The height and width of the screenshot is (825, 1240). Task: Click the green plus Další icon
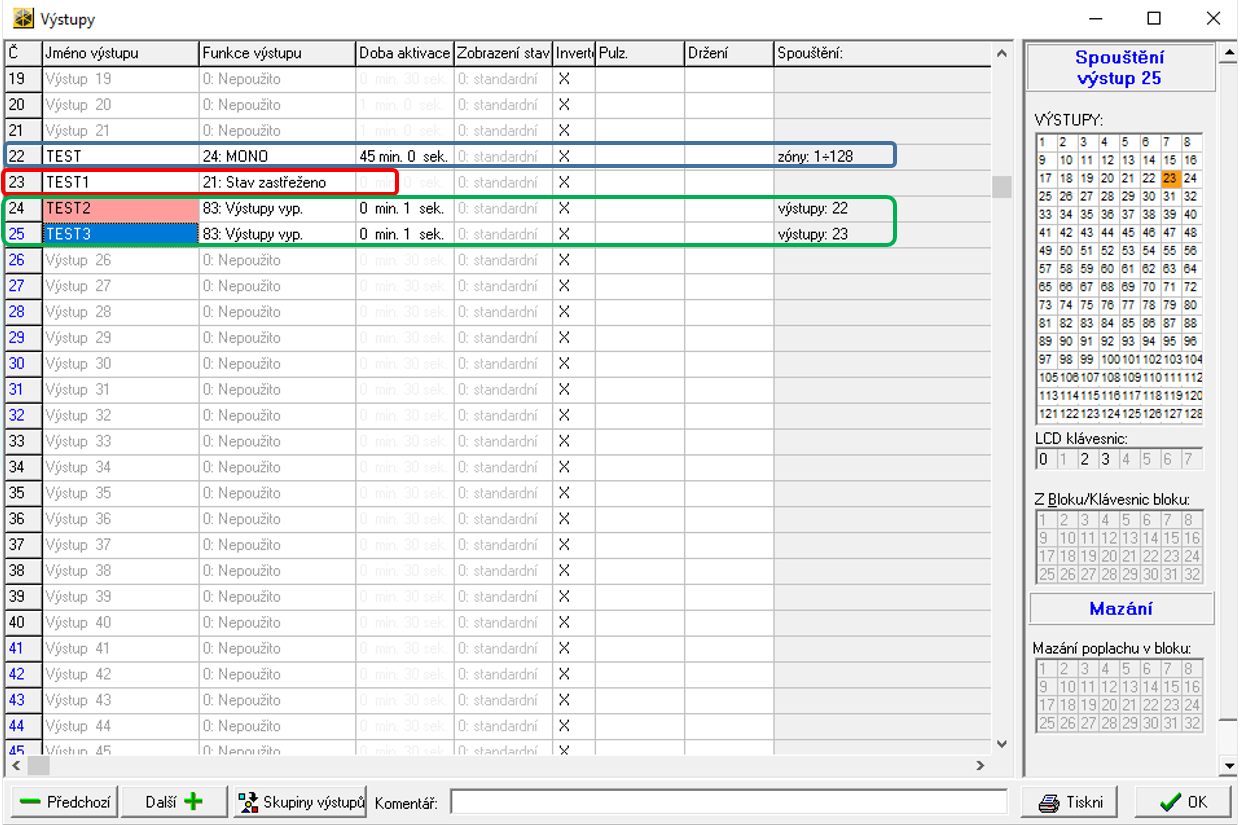pos(192,802)
